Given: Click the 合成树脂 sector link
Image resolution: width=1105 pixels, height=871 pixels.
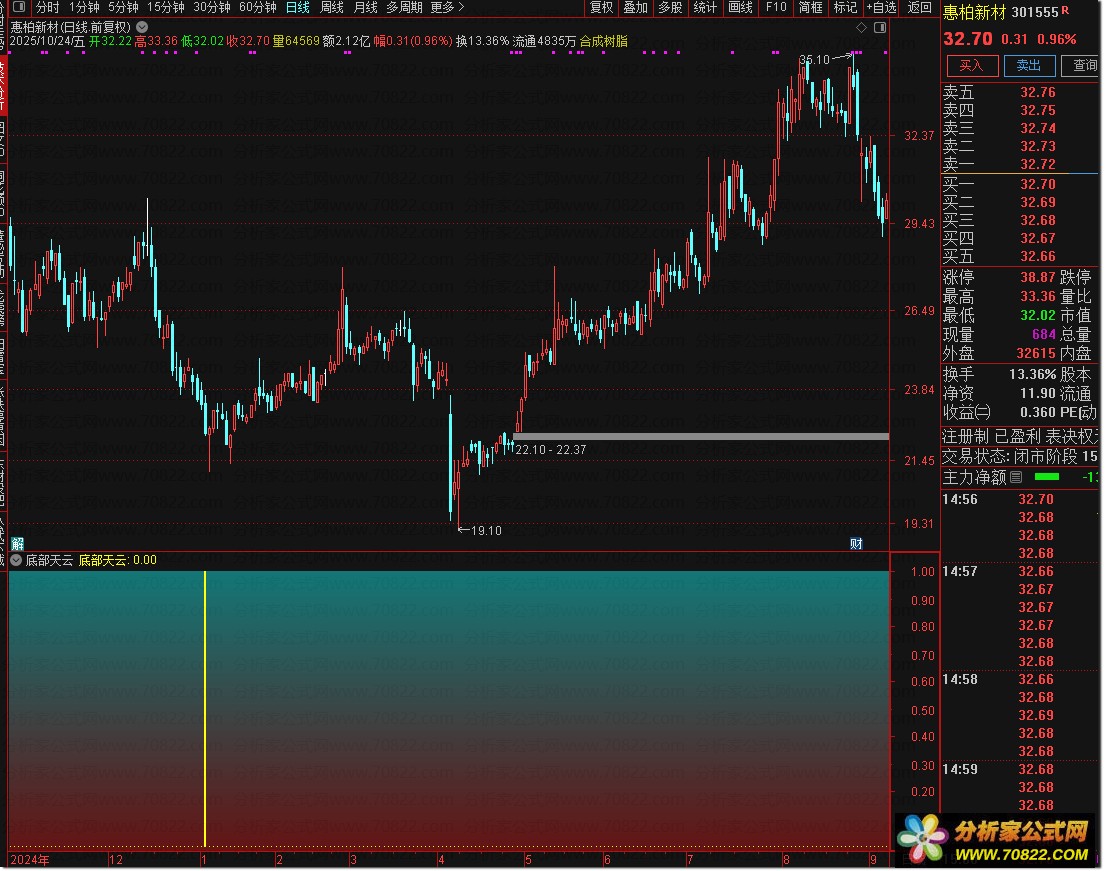Looking at the screenshot, I should pos(603,41).
